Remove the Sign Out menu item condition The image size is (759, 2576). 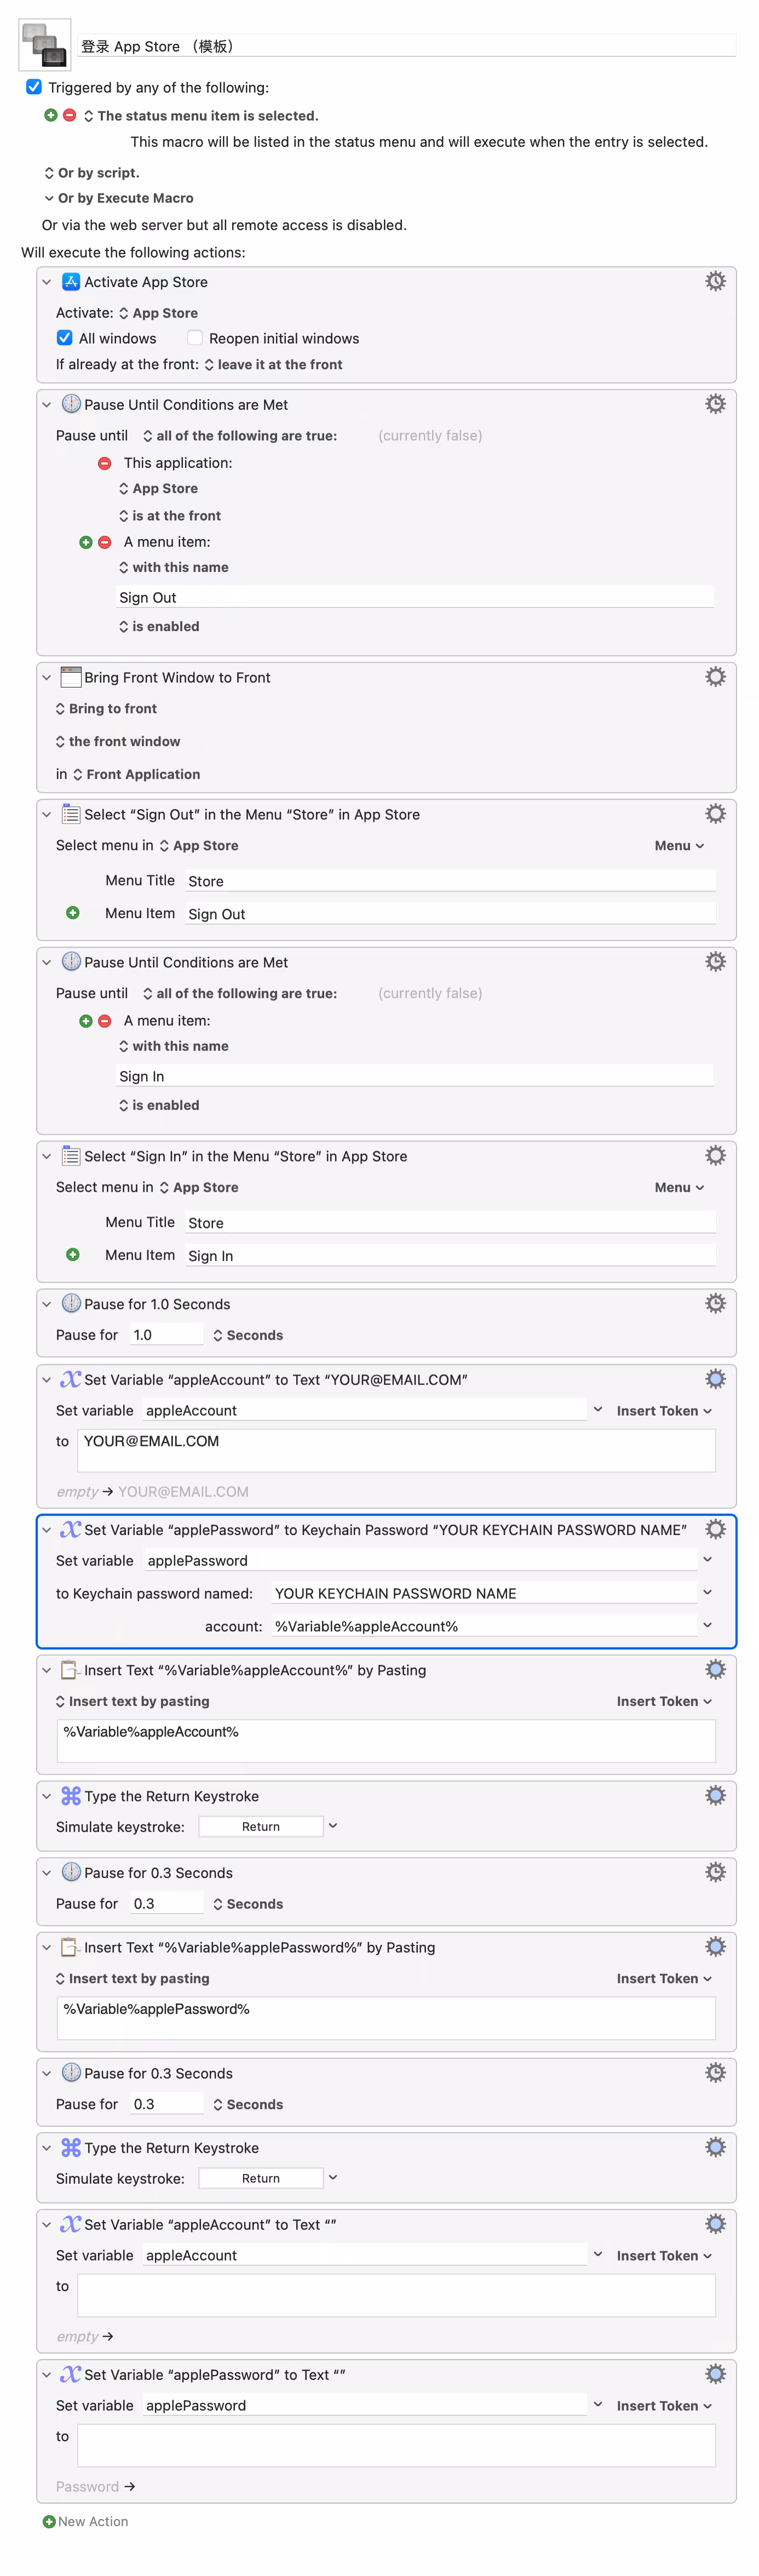104,542
